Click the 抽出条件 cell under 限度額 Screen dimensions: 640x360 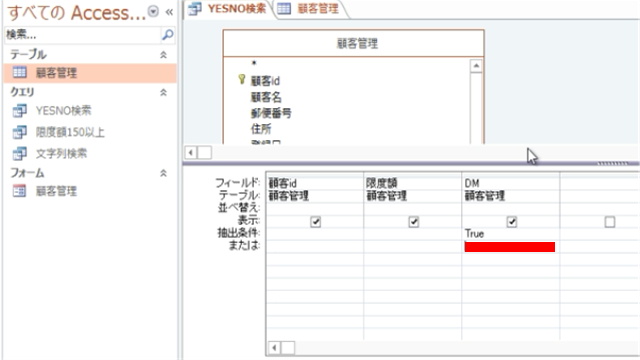click(413, 234)
